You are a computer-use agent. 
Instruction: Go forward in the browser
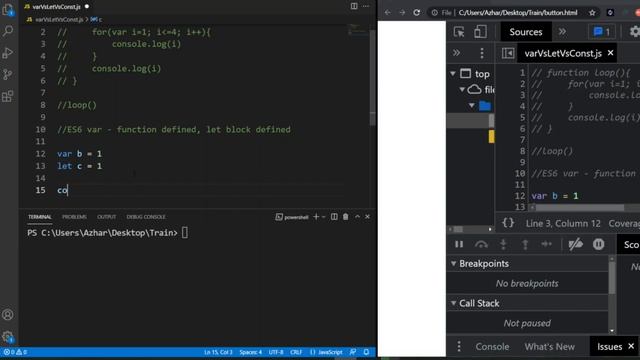(402, 13)
